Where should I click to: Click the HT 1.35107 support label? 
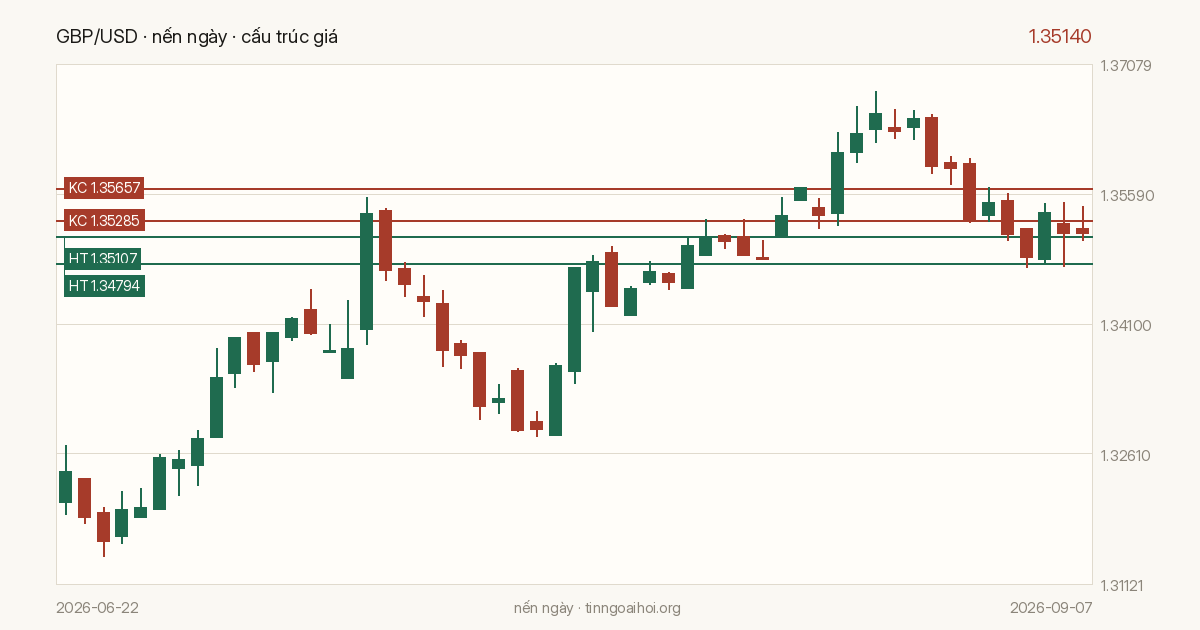click(102, 259)
